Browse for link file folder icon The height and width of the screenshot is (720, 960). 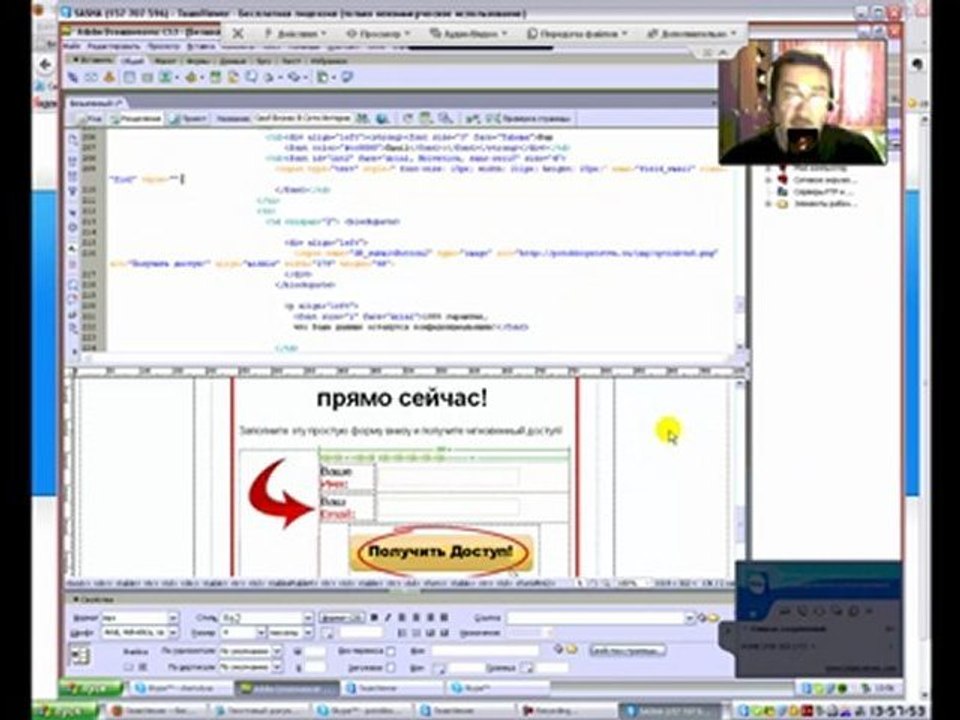point(714,618)
